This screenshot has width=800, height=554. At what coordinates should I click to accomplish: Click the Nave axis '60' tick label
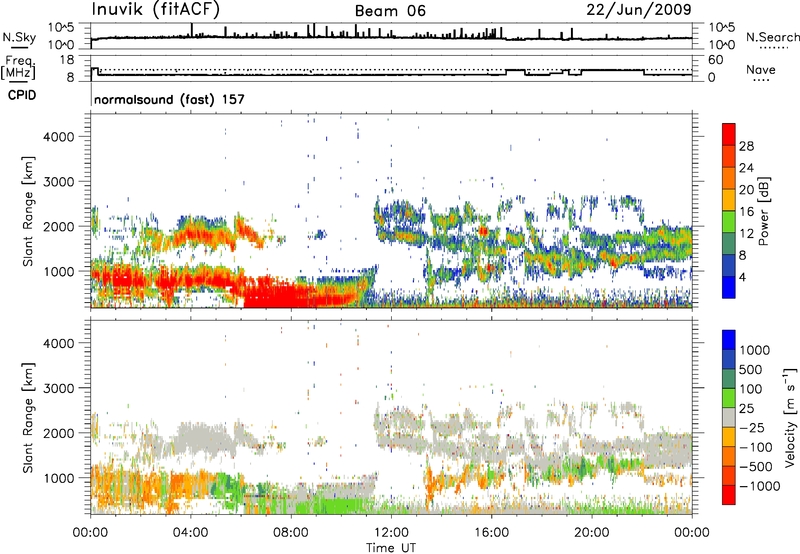point(715,60)
